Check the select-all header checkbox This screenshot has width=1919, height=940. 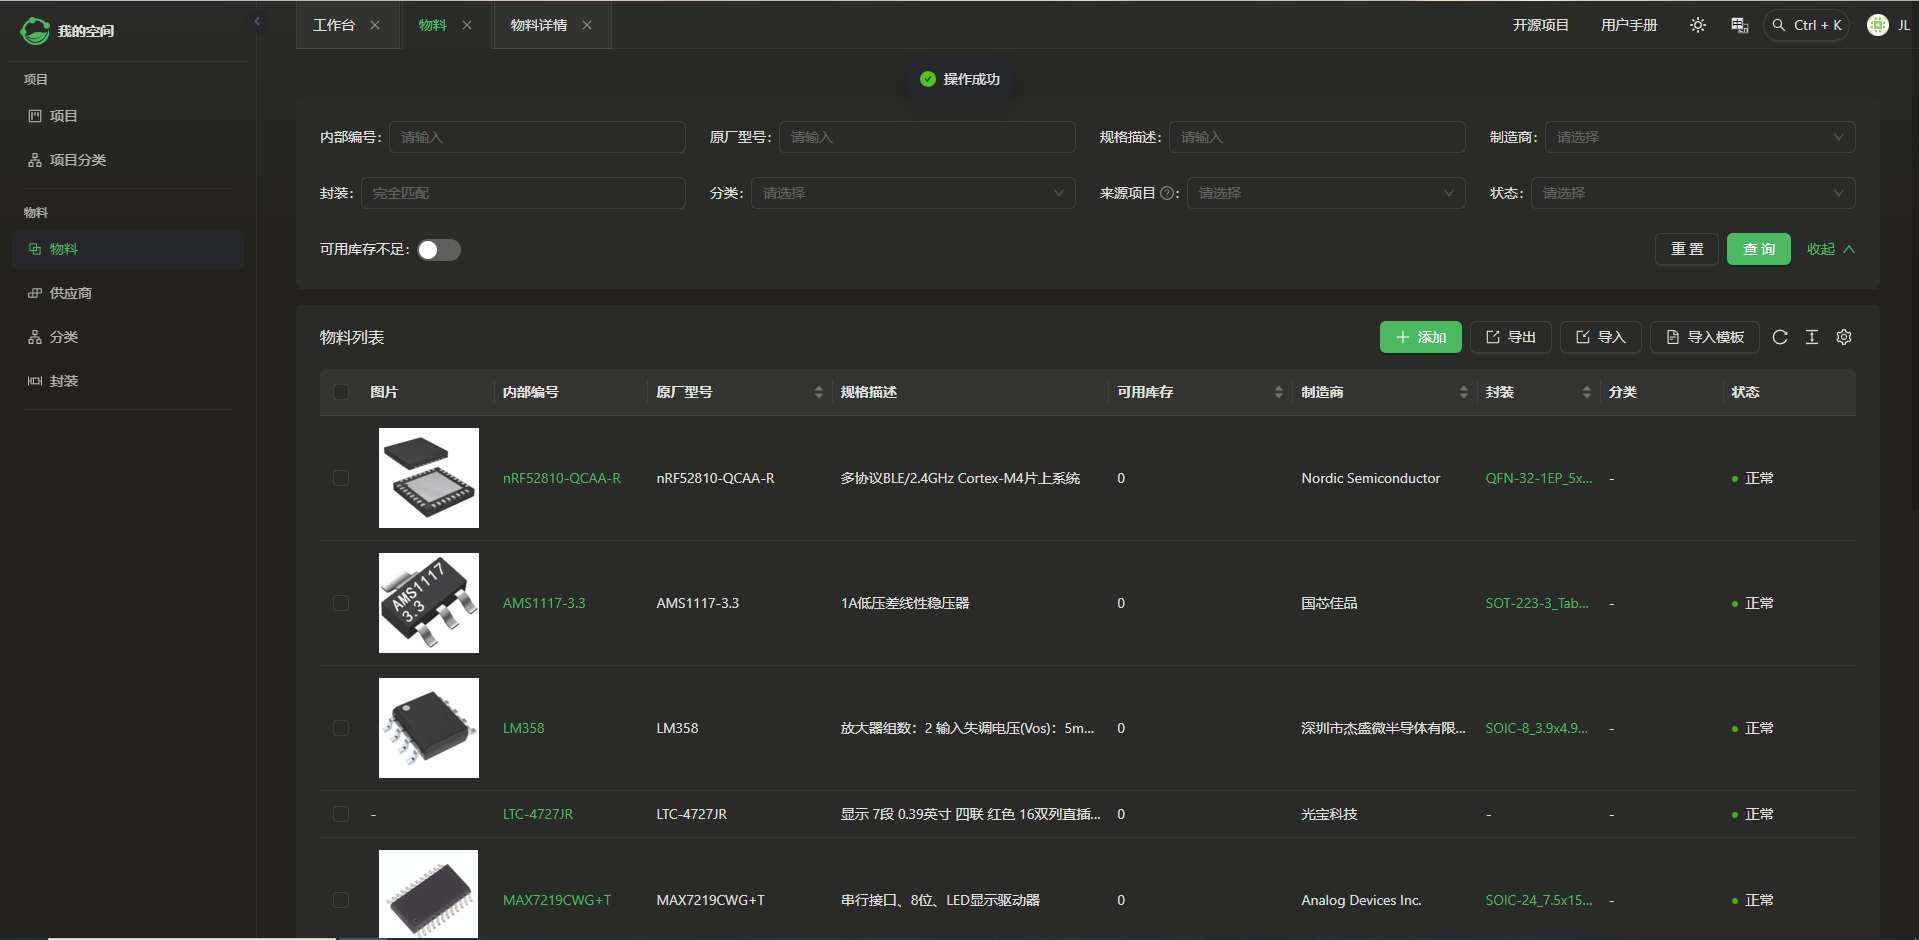pyautogui.click(x=341, y=392)
